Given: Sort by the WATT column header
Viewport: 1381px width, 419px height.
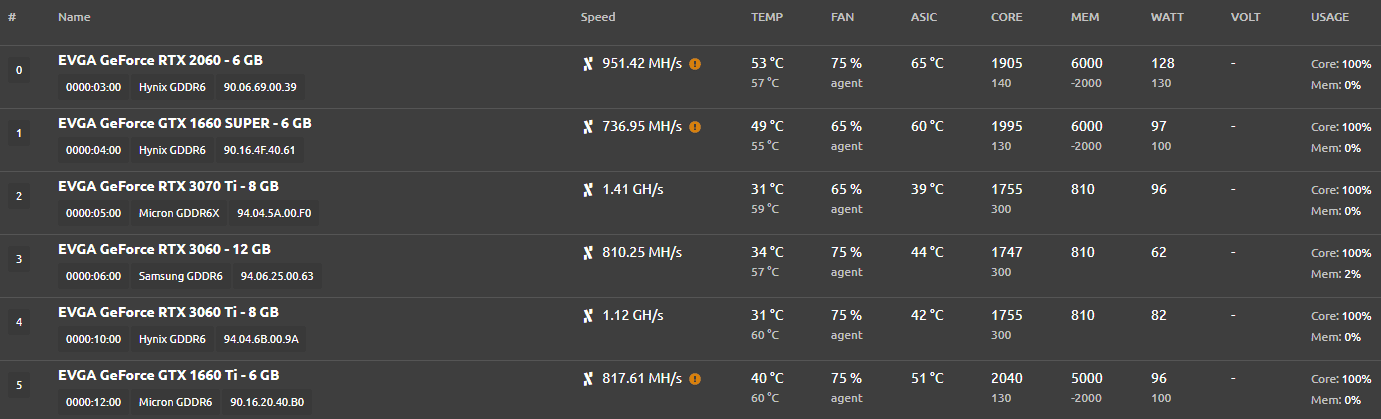Looking at the screenshot, I should tap(1167, 17).
